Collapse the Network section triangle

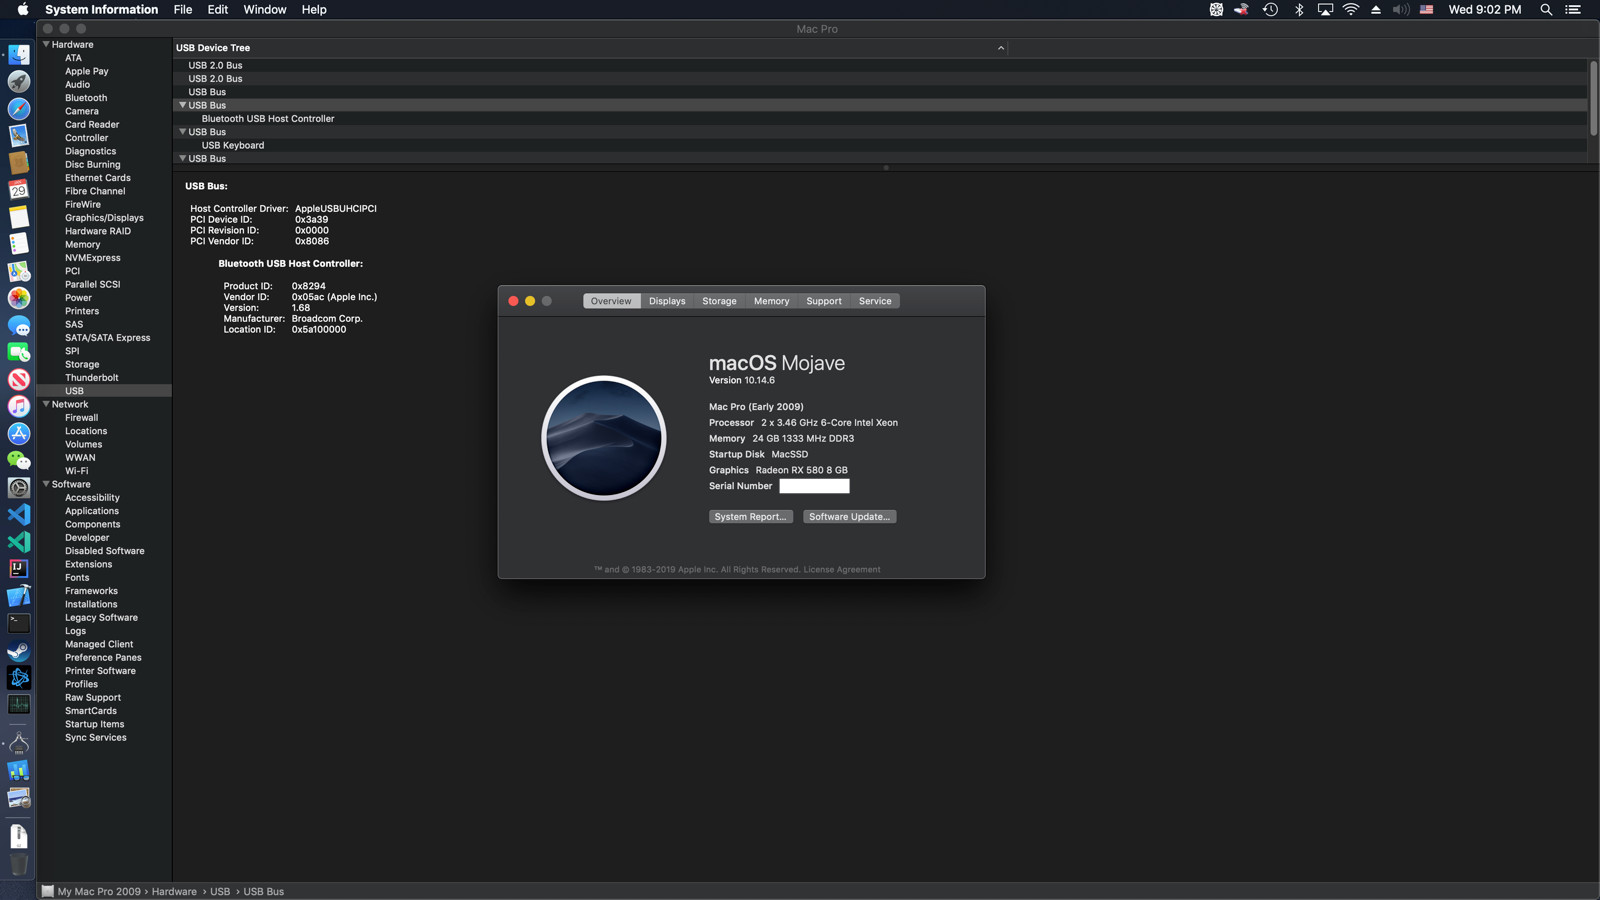(x=46, y=404)
